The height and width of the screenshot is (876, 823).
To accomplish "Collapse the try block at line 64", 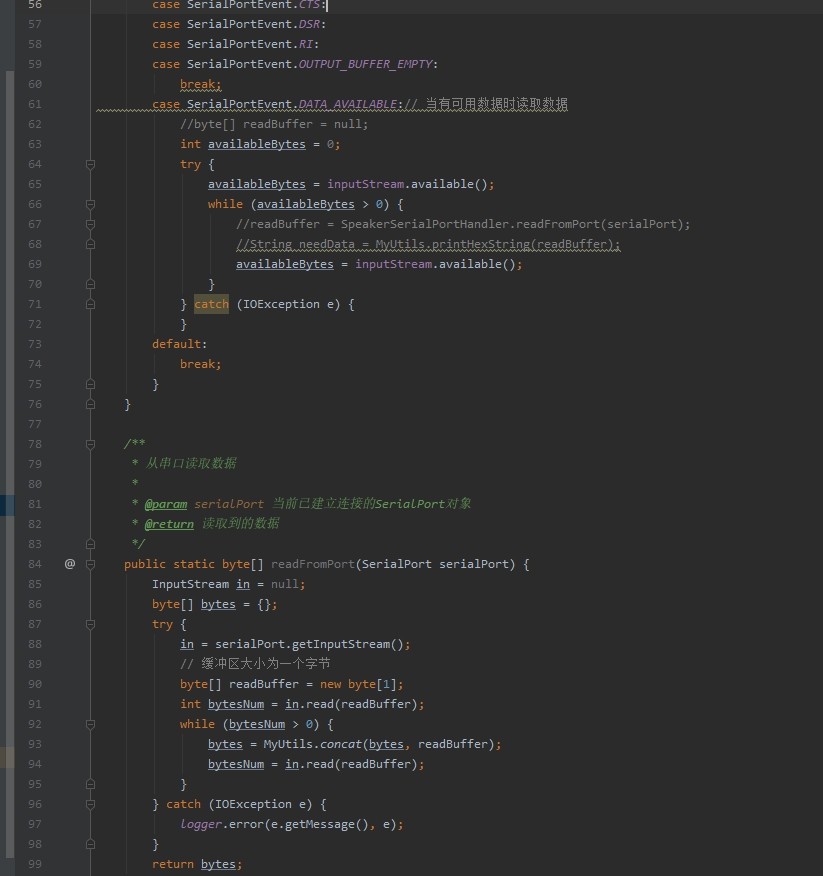I will pyautogui.click(x=91, y=164).
